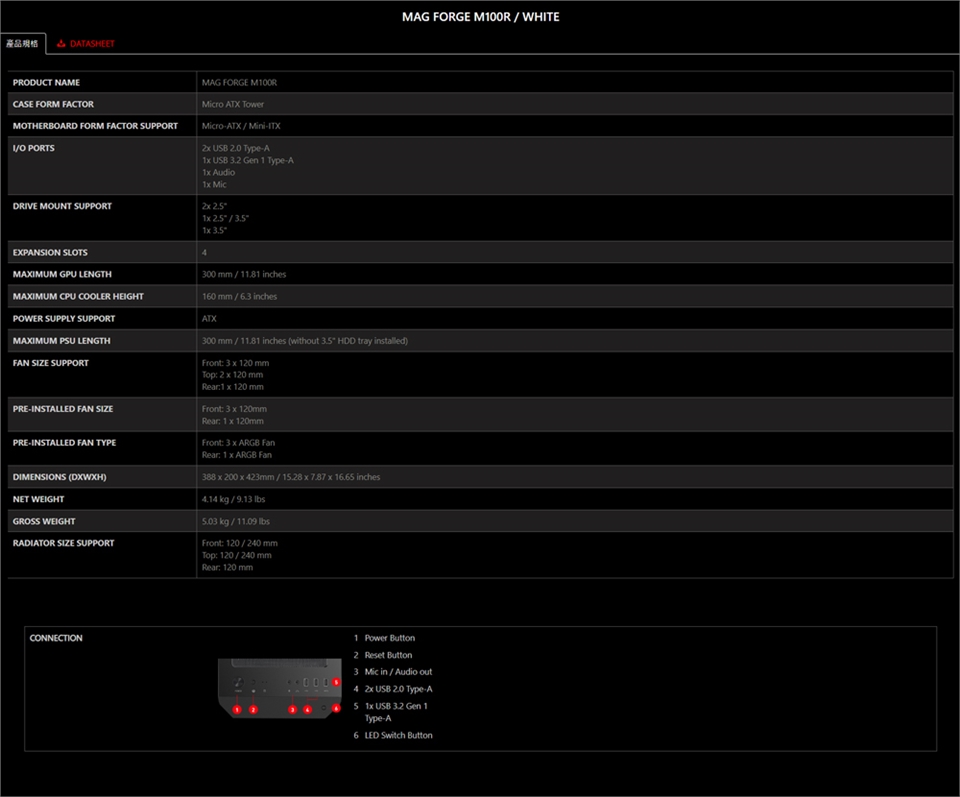The image size is (960, 797).
Task: Select the value 5.03 kg / 11.09 lbs
Action: pos(236,522)
